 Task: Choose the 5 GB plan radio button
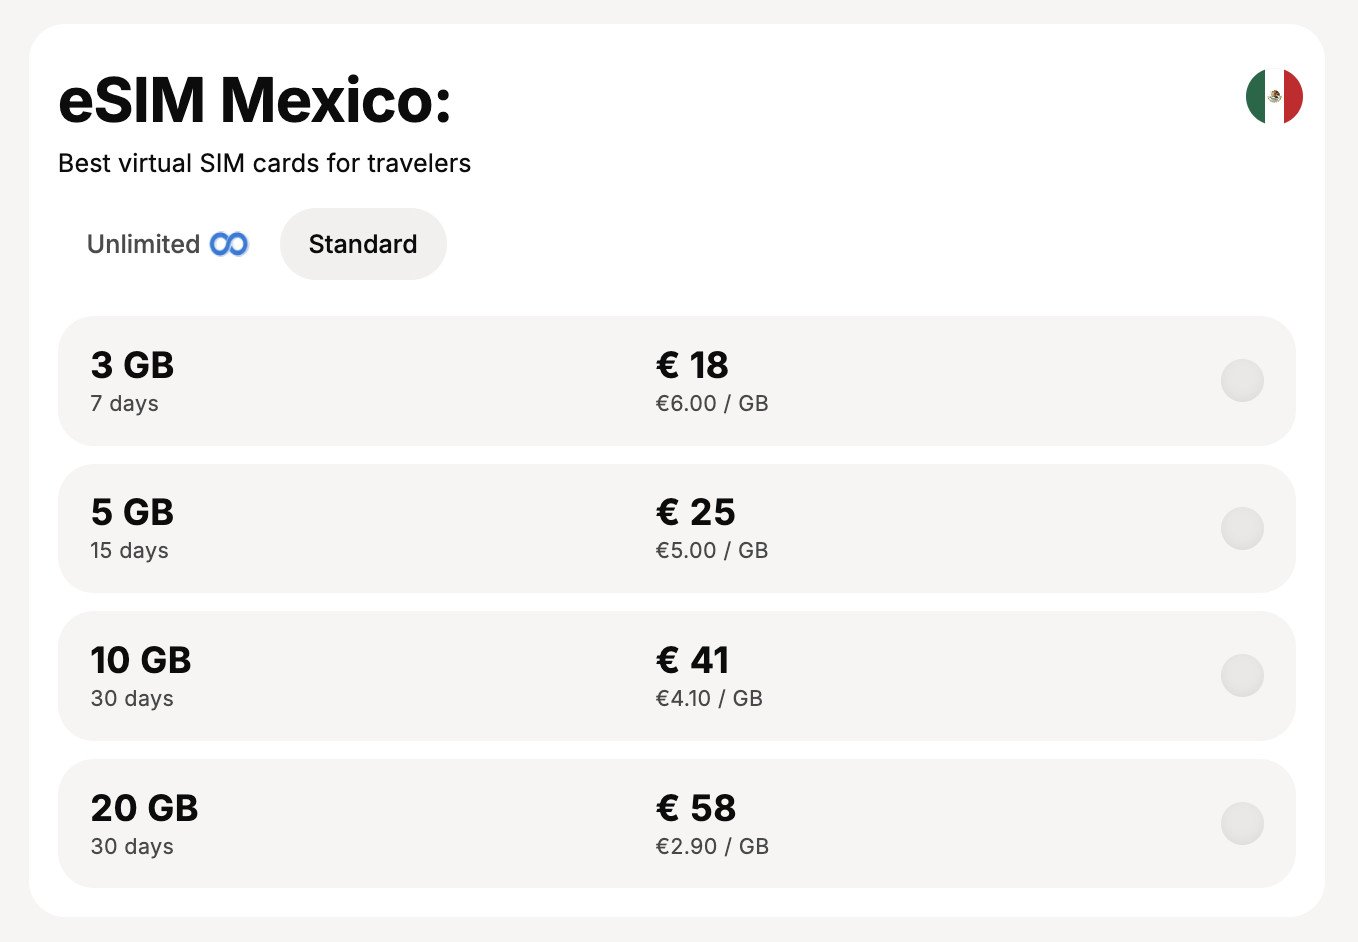pyautogui.click(x=1242, y=528)
